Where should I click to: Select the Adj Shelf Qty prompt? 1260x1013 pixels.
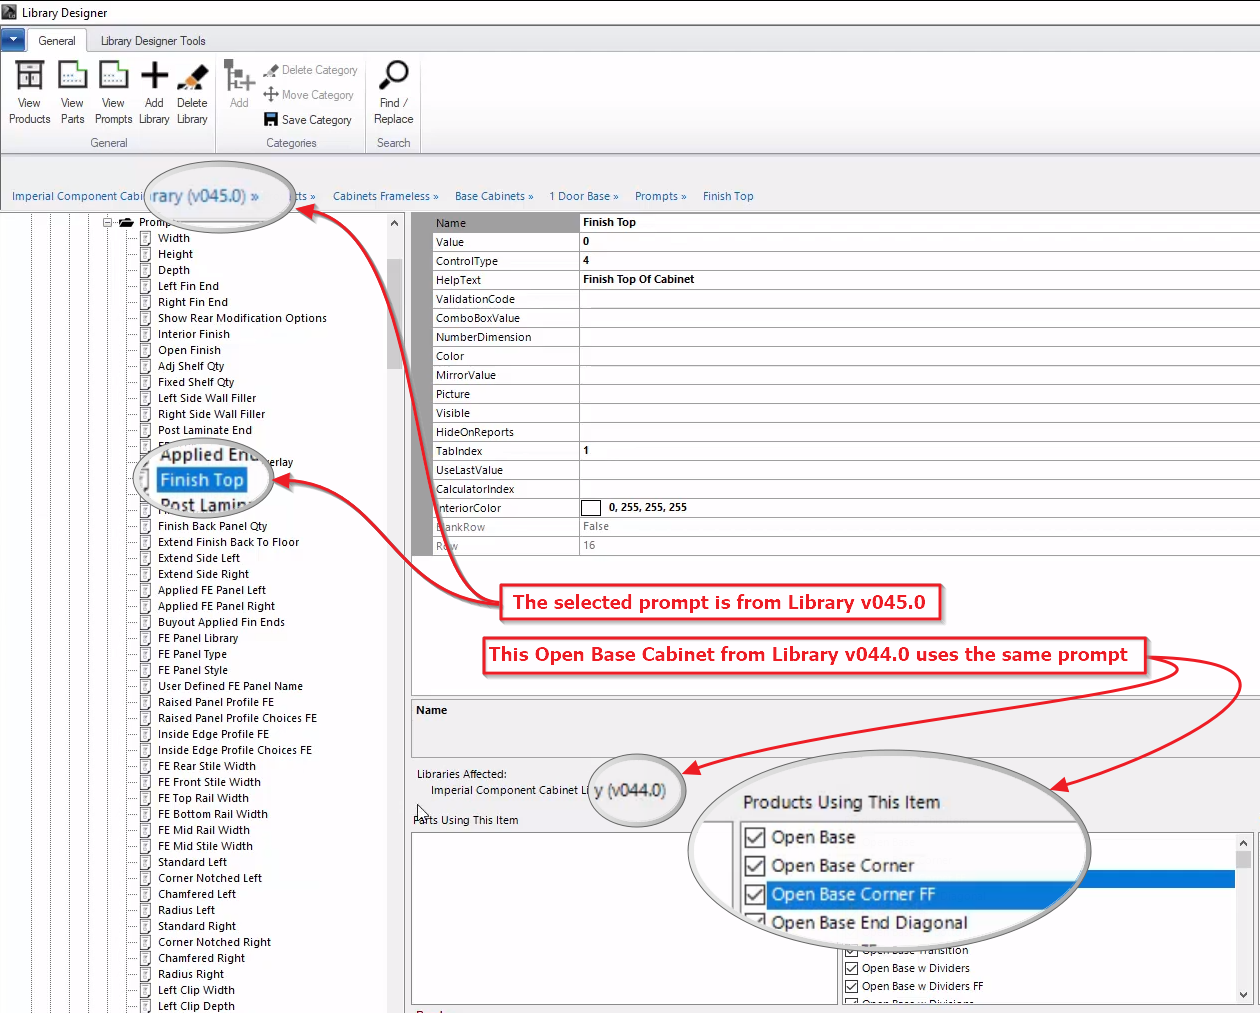point(191,366)
